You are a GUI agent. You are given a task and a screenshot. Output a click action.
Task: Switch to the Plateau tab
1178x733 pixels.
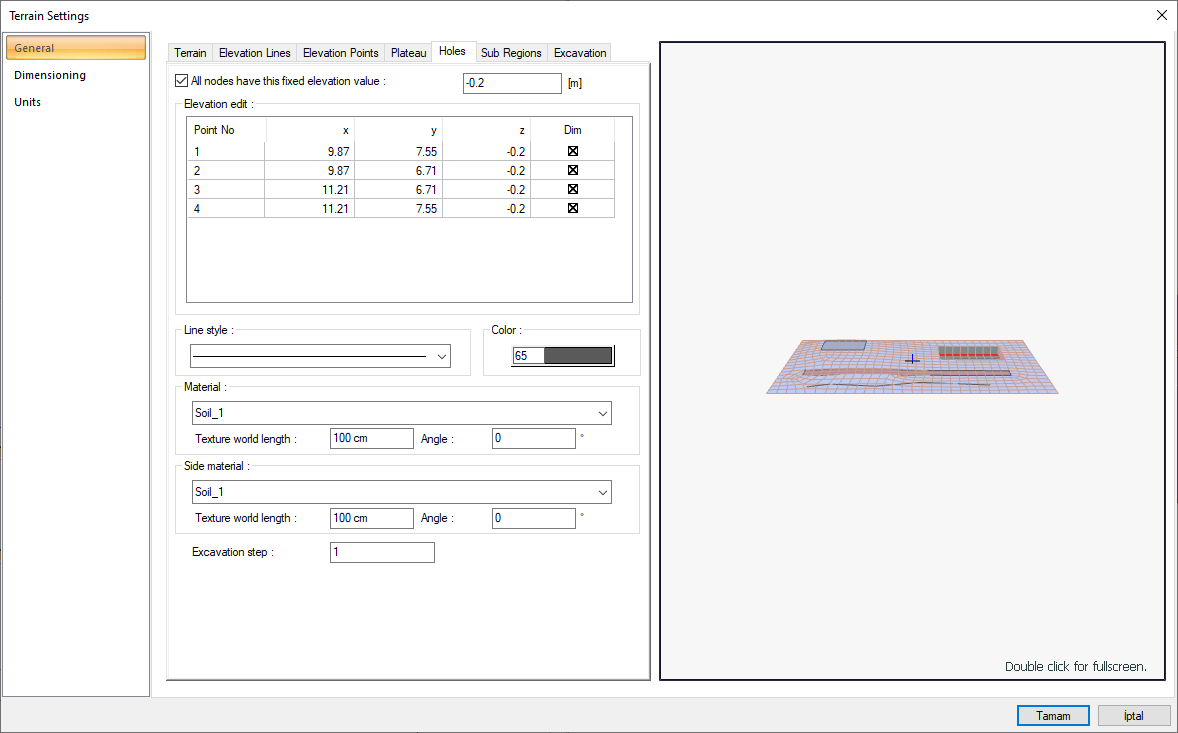pos(408,53)
